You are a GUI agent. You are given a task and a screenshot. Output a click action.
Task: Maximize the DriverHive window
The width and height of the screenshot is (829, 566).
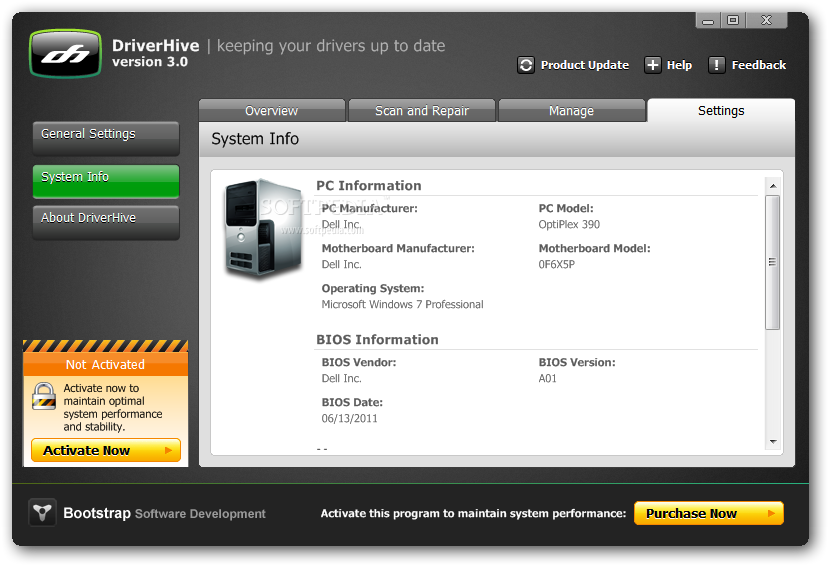click(733, 21)
